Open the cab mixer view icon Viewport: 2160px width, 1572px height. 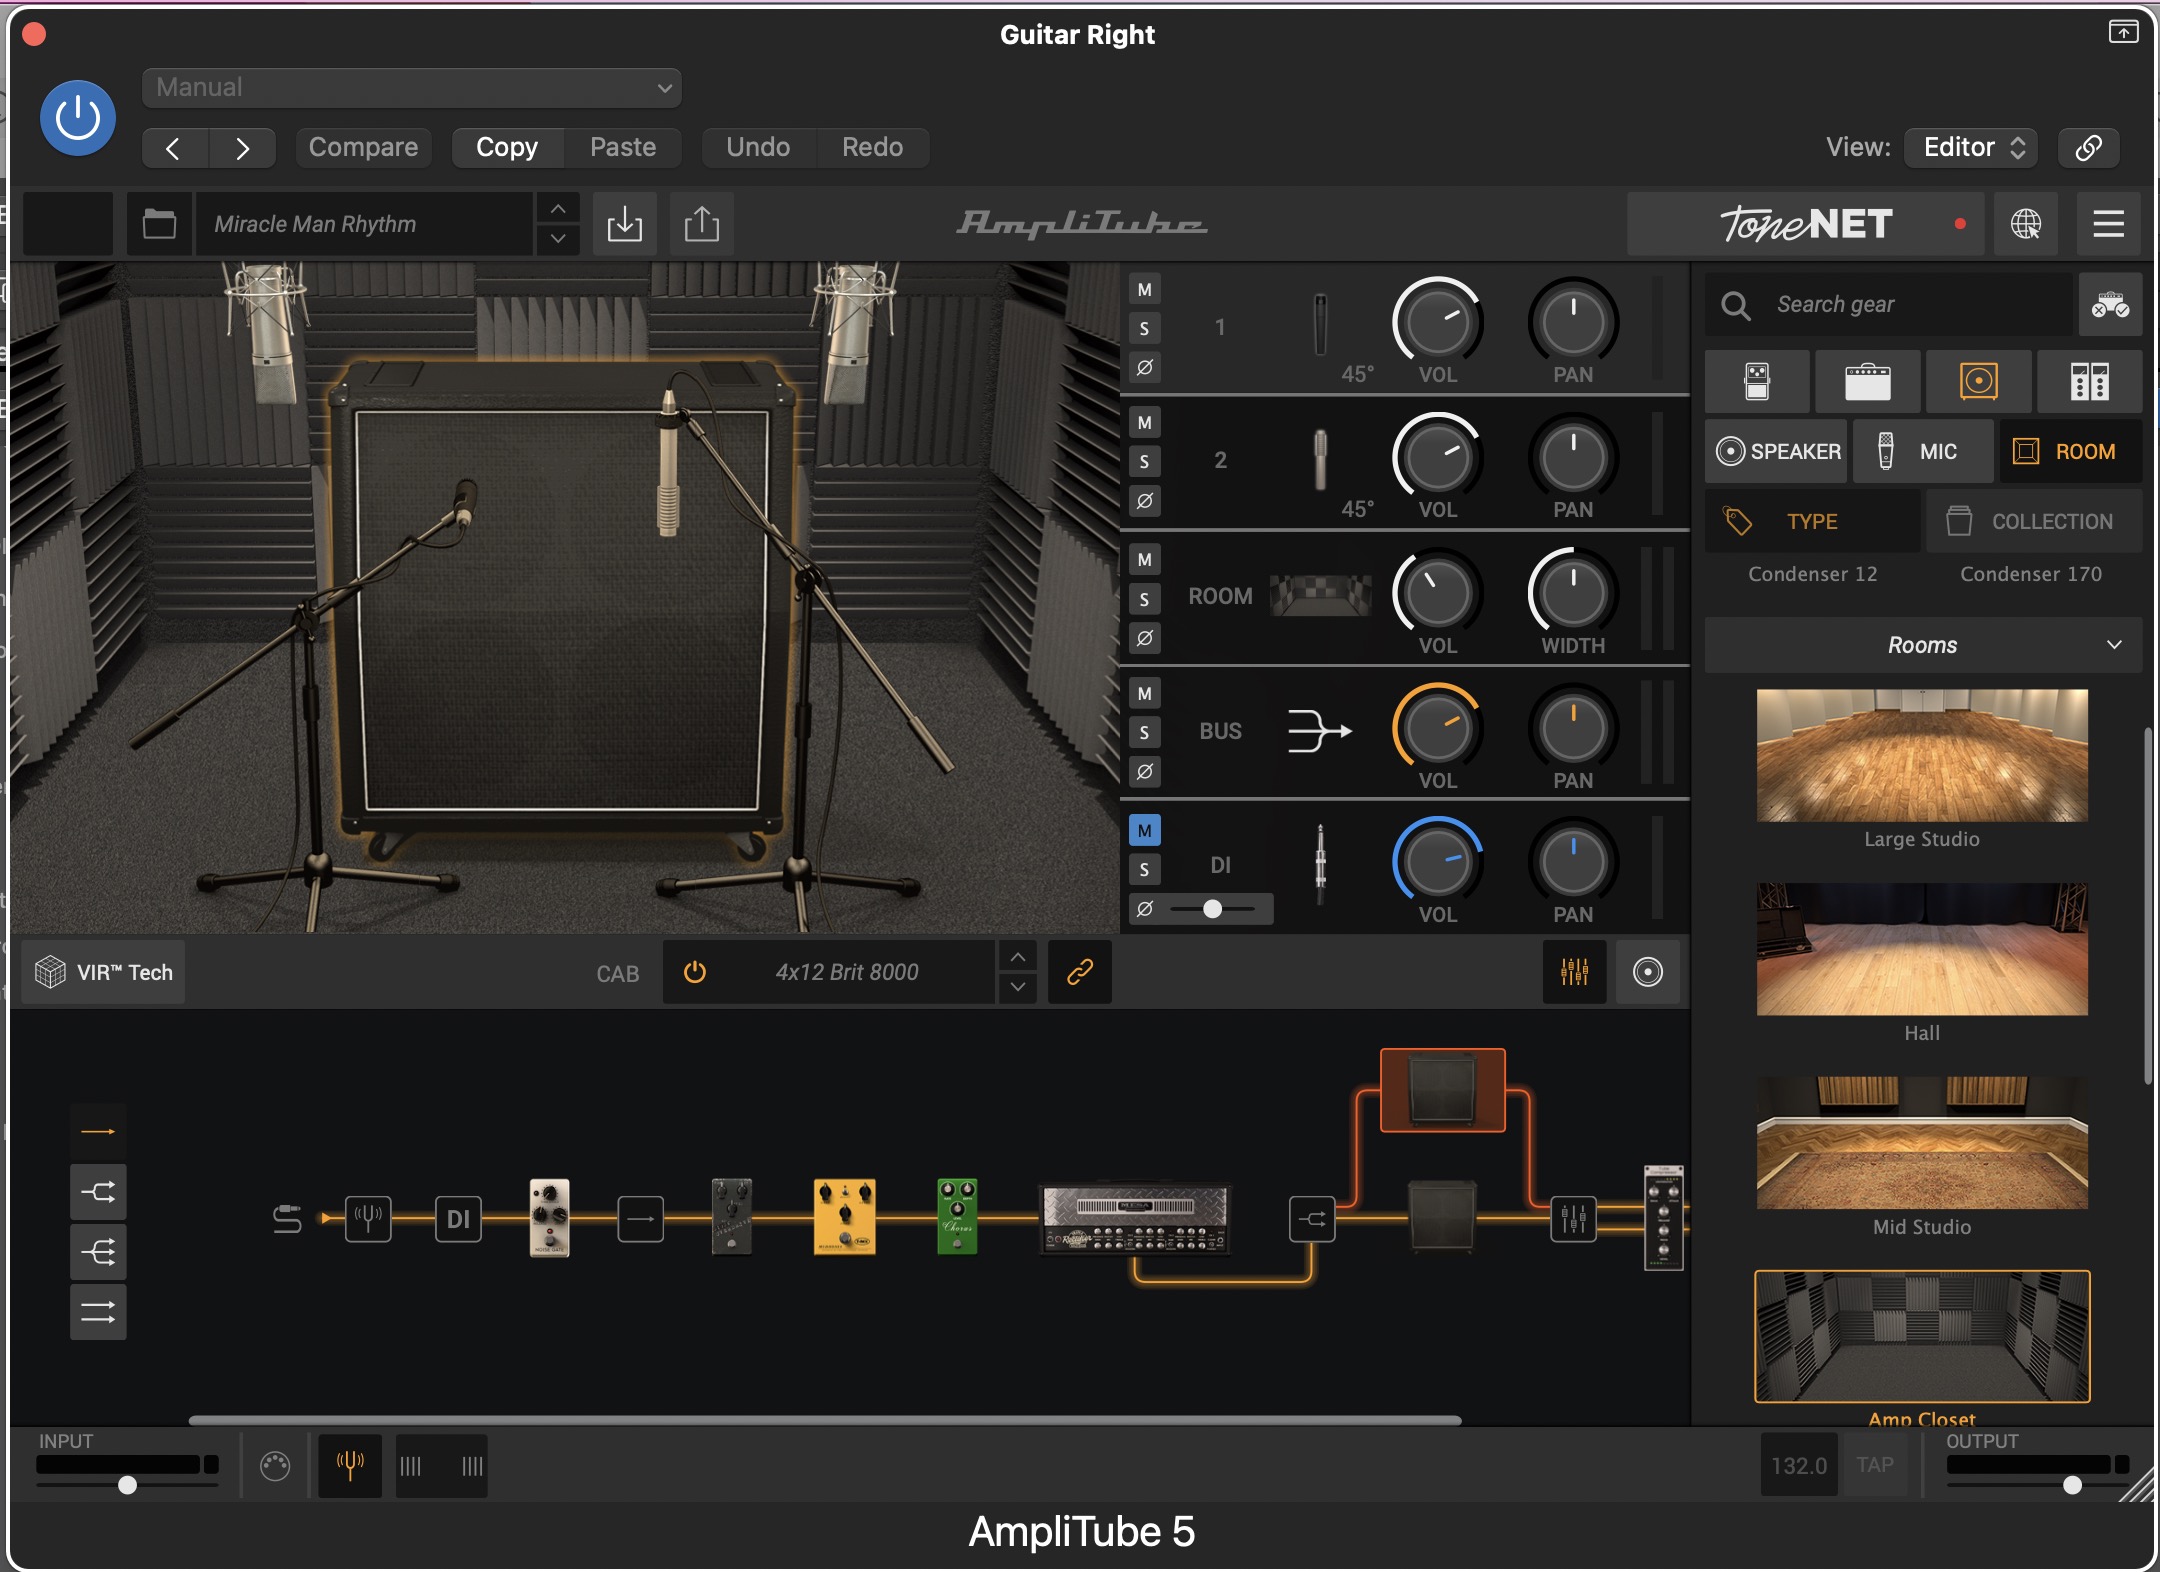click(1575, 972)
